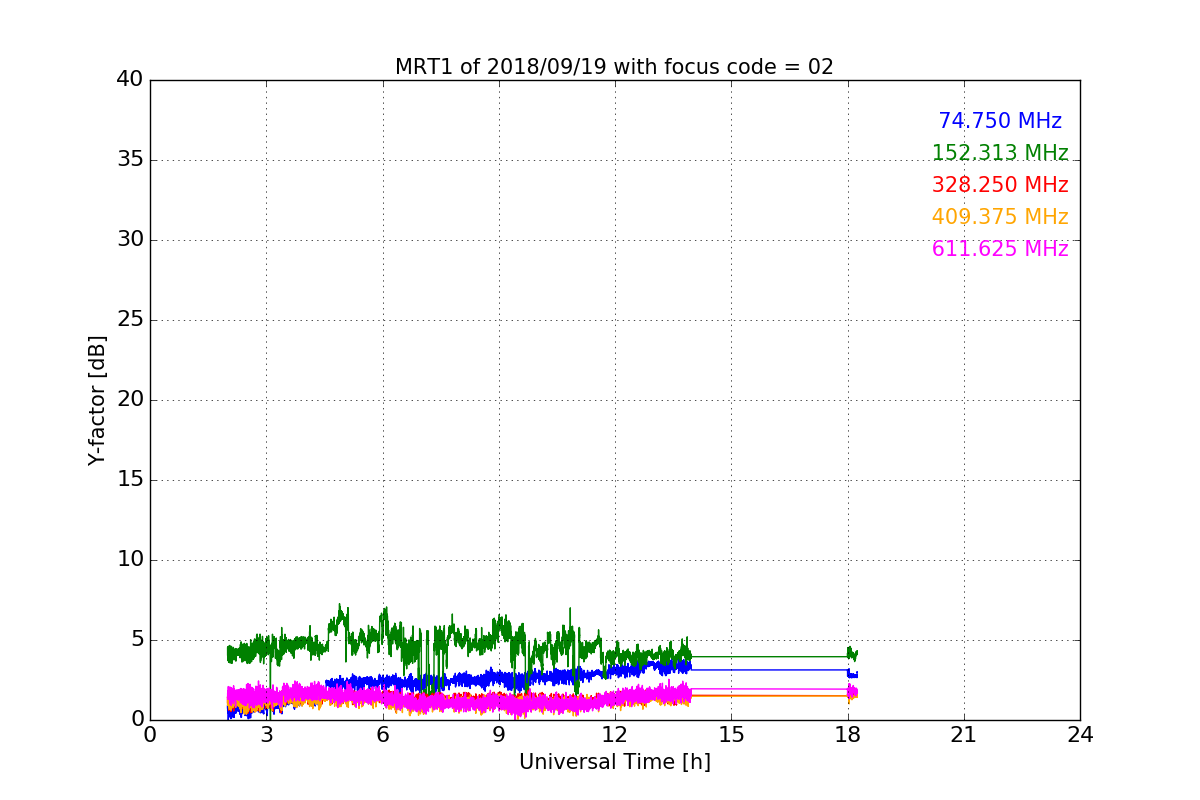Select the orange '409.375 MHz' legend label
The image size is (1200, 800).
[x=1000, y=217]
